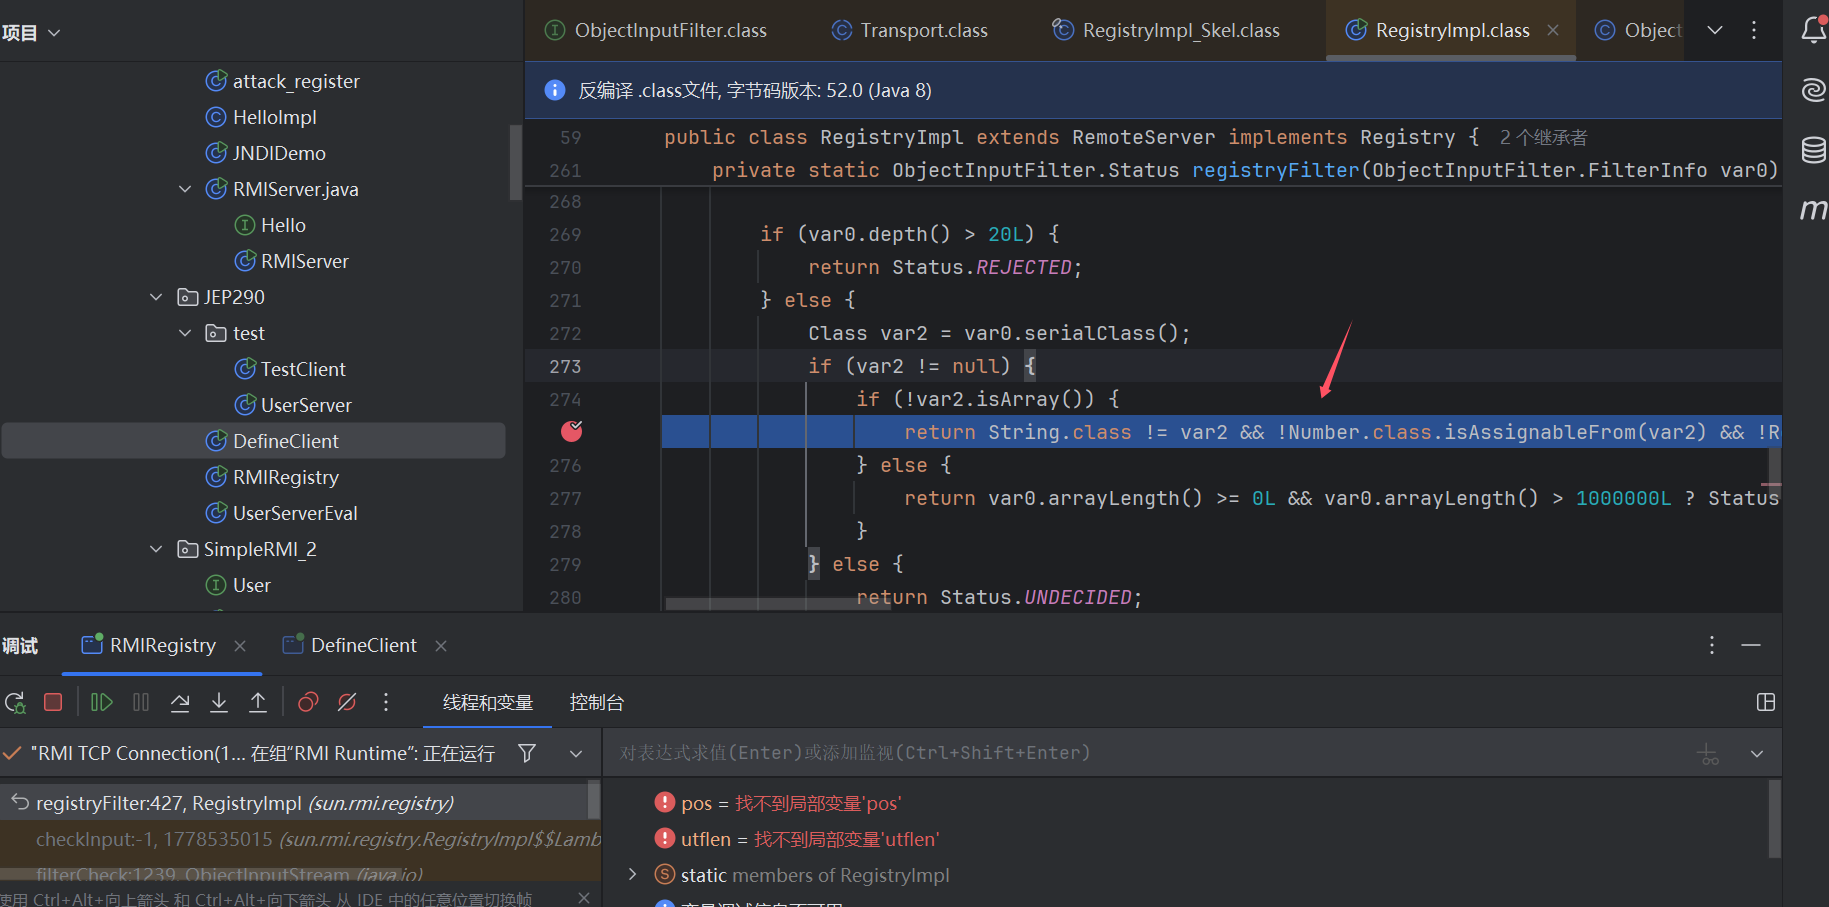
Task: Open the thread selector dropdown
Action: [x=576, y=753]
